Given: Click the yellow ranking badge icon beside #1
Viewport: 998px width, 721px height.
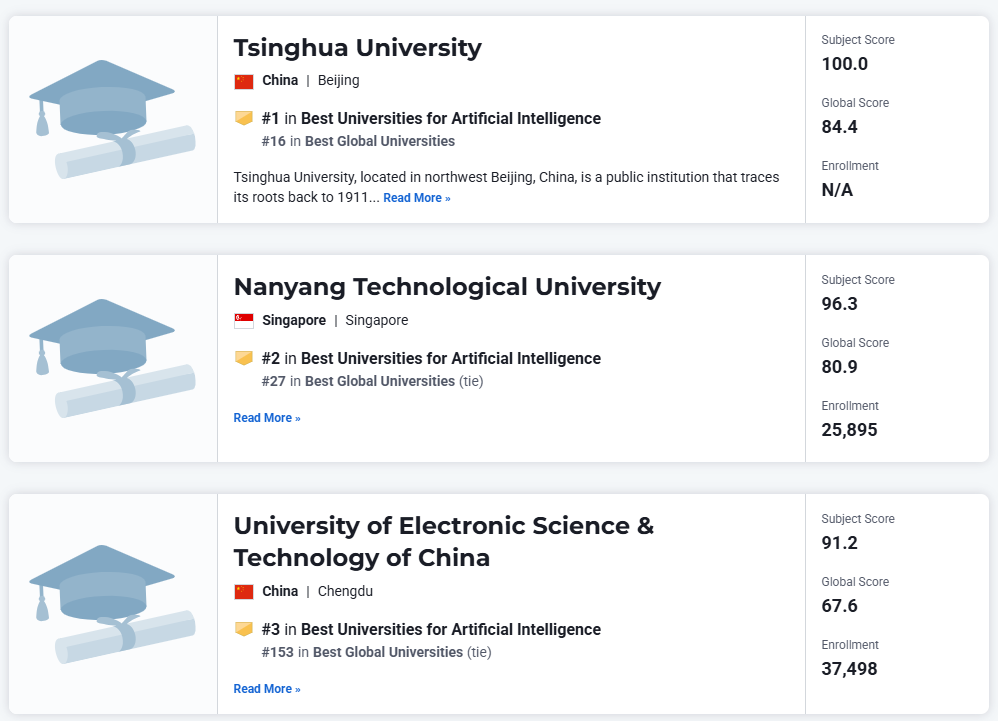Looking at the screenshot, I should coord(244,118).
